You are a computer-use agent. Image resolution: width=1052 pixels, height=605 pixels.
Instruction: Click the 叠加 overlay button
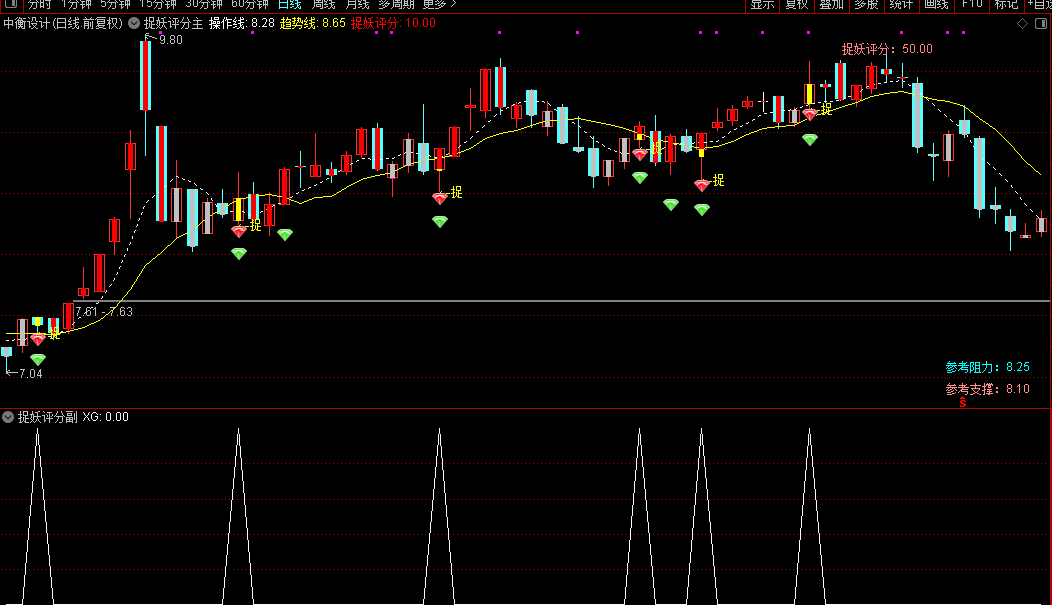pos(832,5)
